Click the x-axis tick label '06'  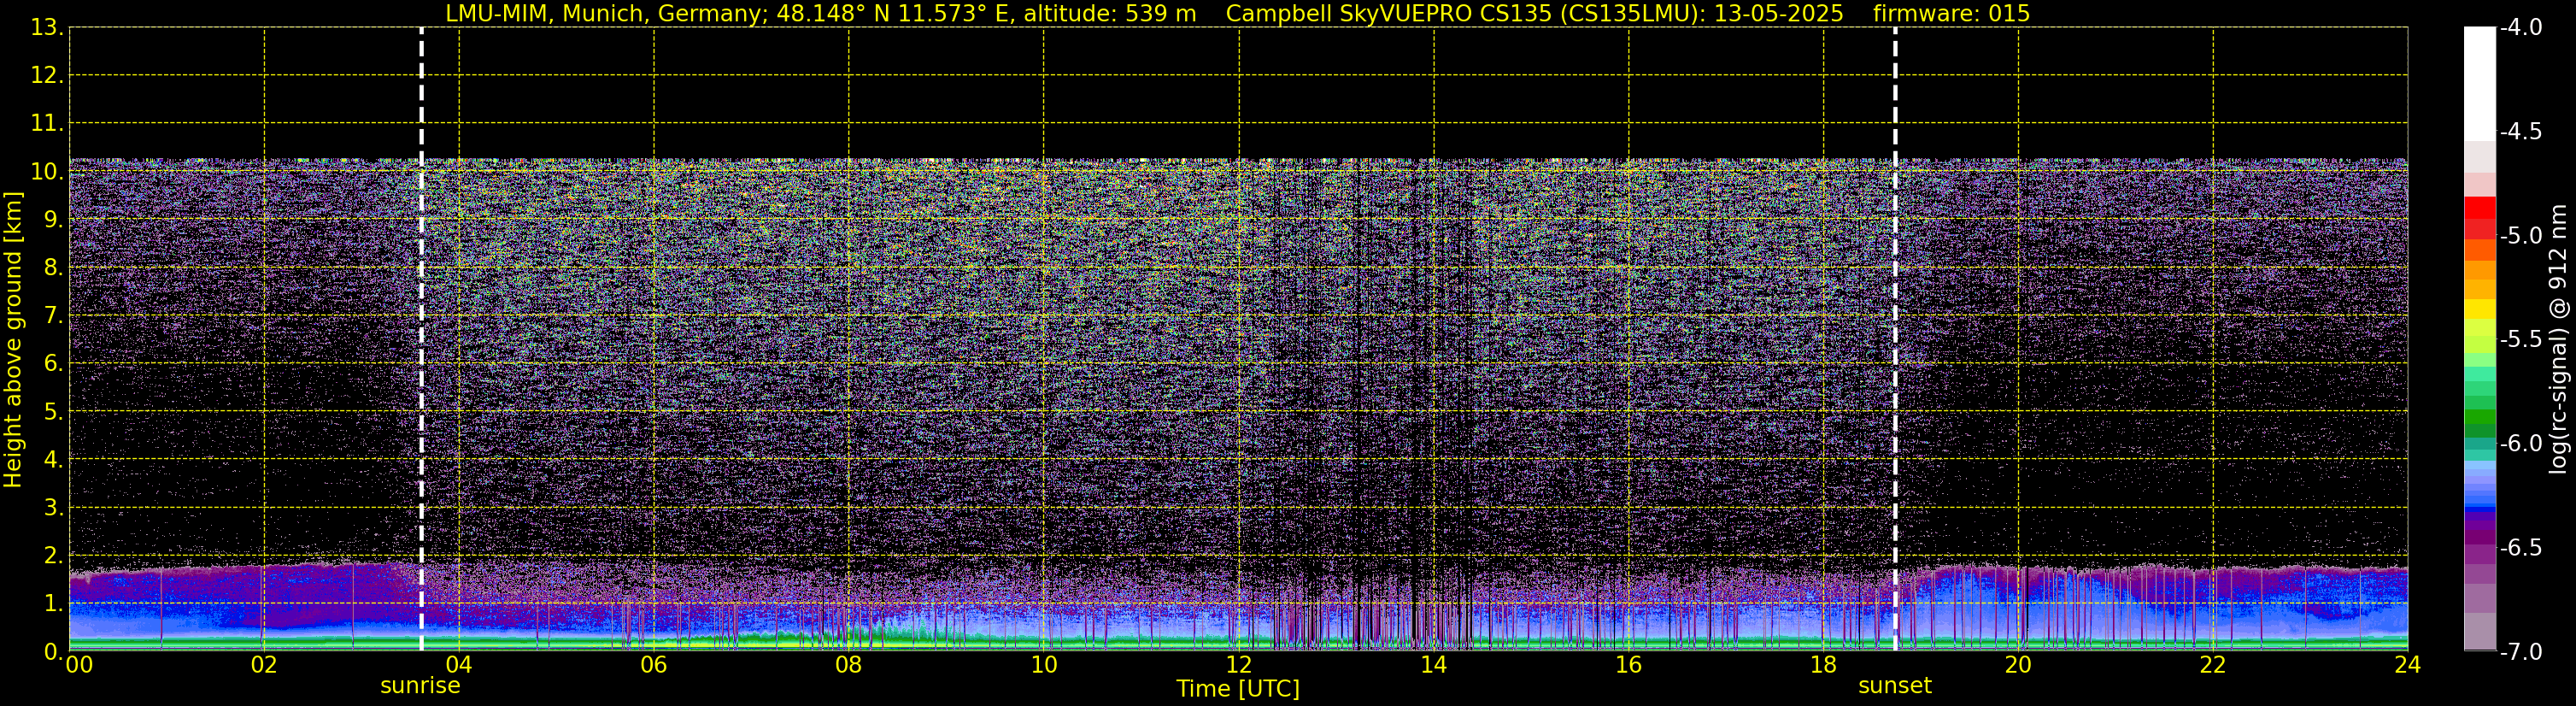(653, 665)
